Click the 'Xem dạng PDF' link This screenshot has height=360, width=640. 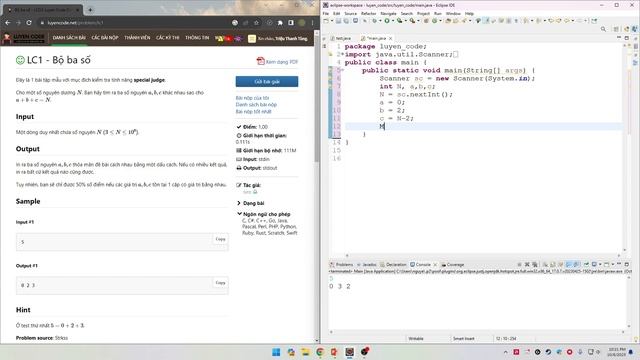point(278,62)
